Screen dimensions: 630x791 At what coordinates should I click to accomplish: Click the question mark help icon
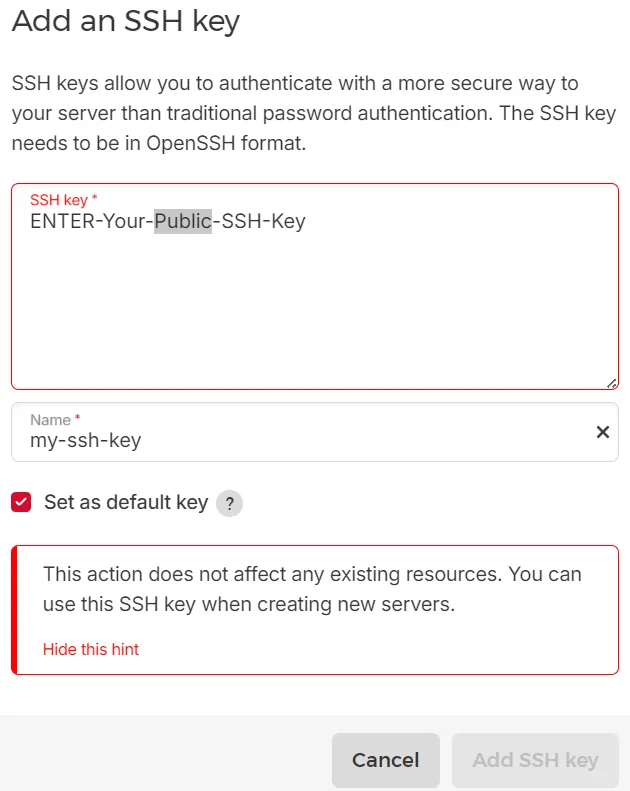coord(230,503)
